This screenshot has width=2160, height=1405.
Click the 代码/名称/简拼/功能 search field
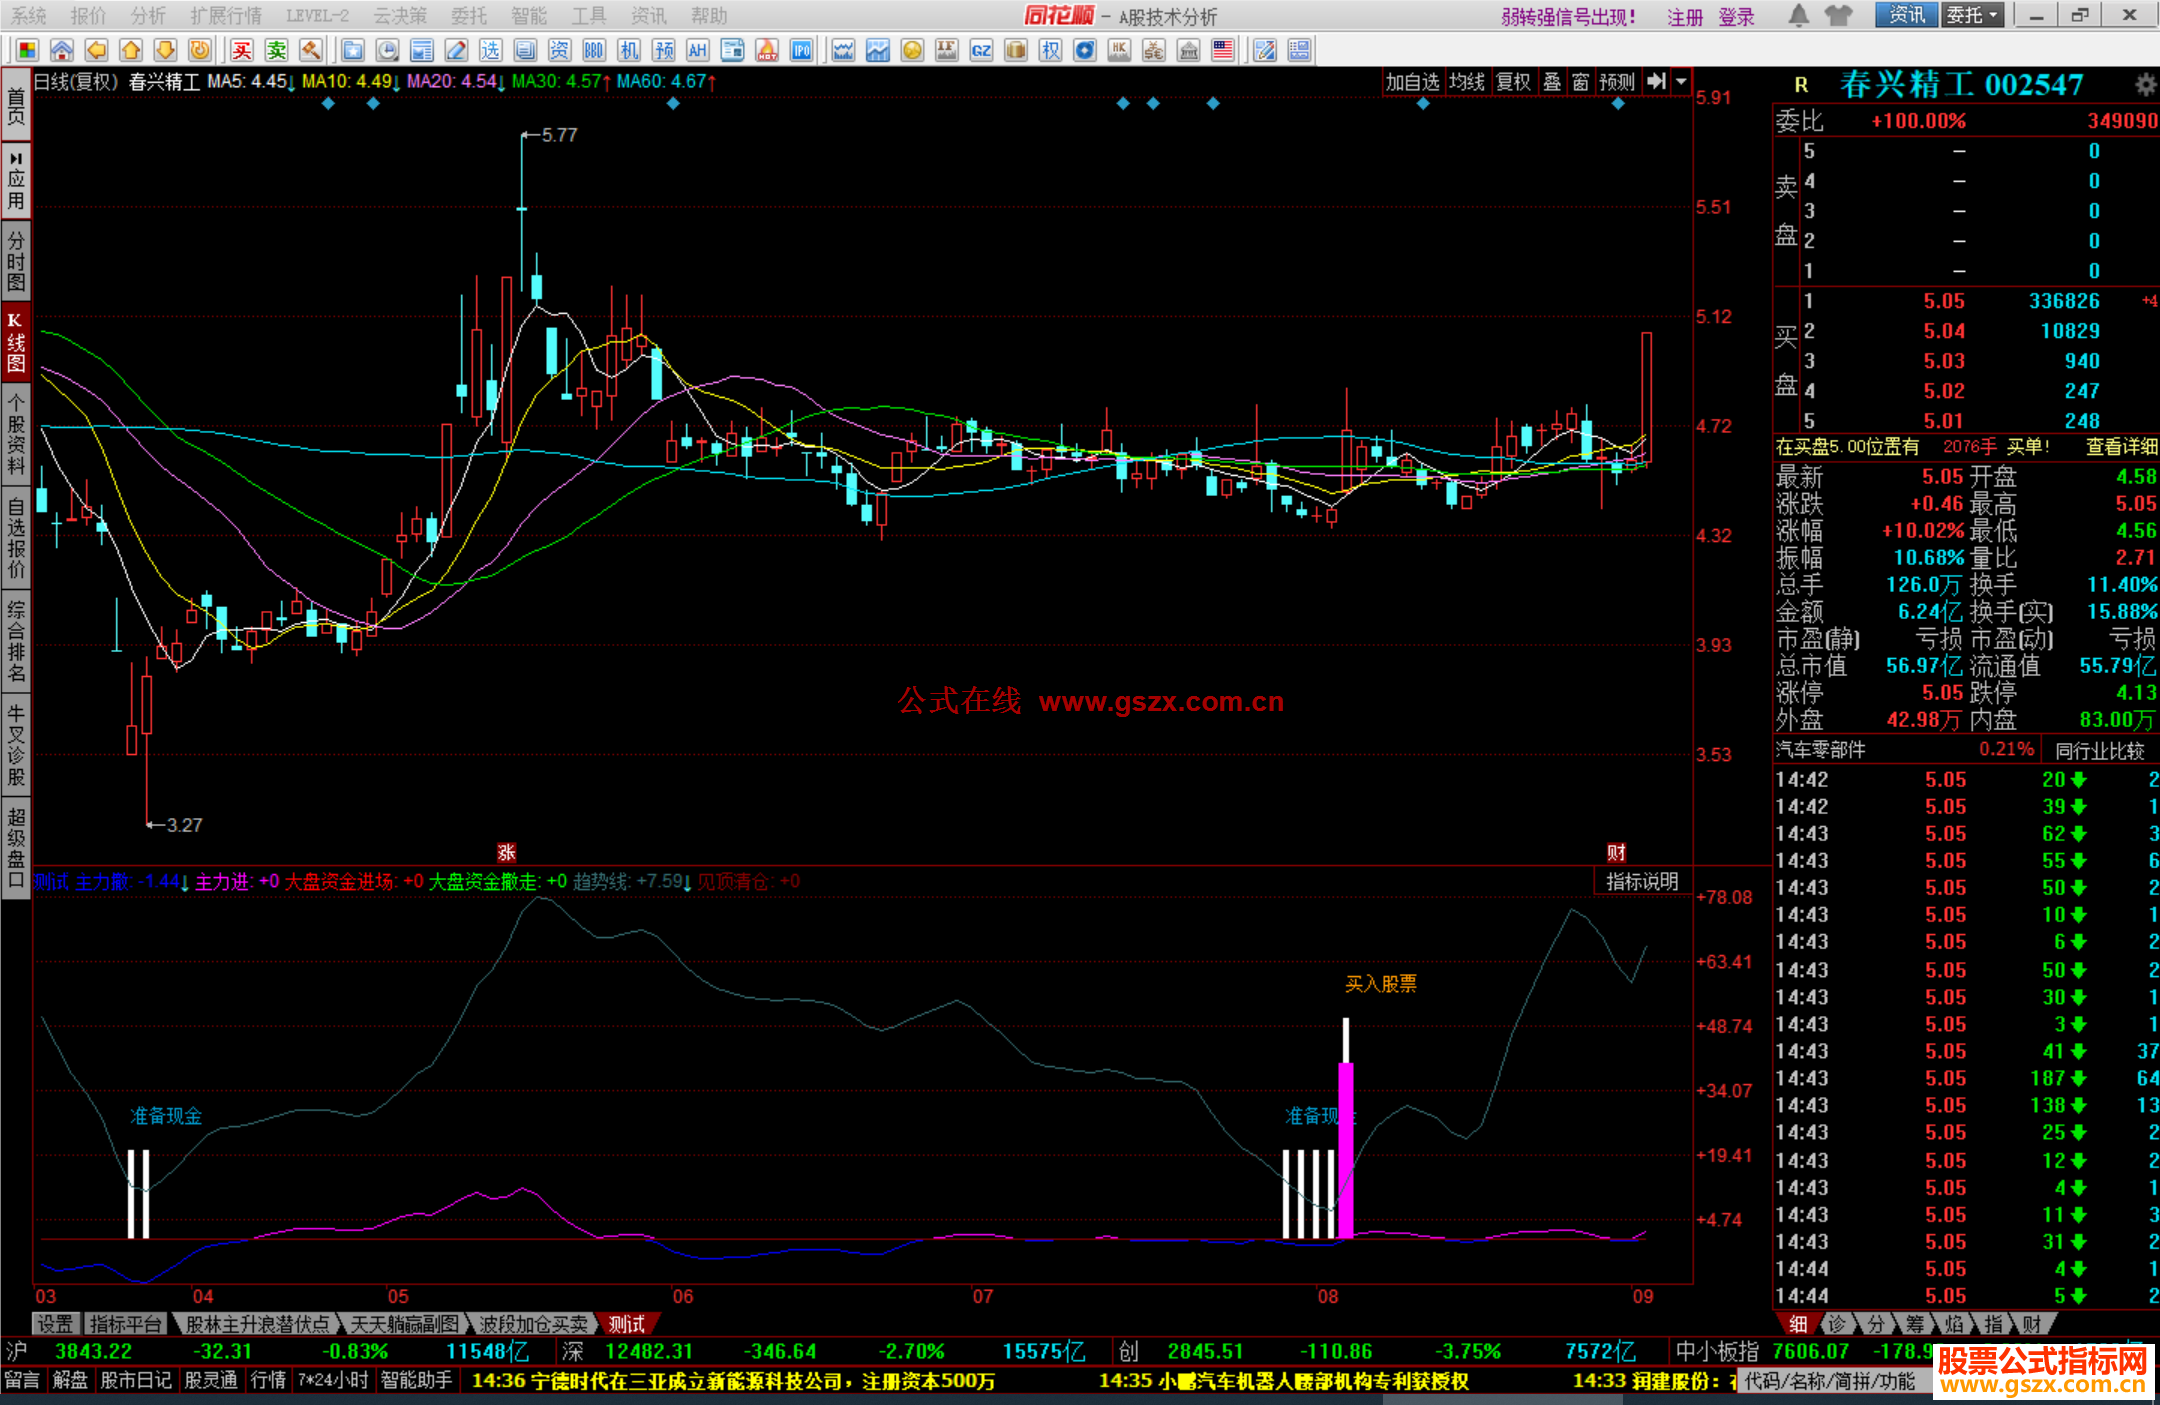[x=1829, y=1381]
